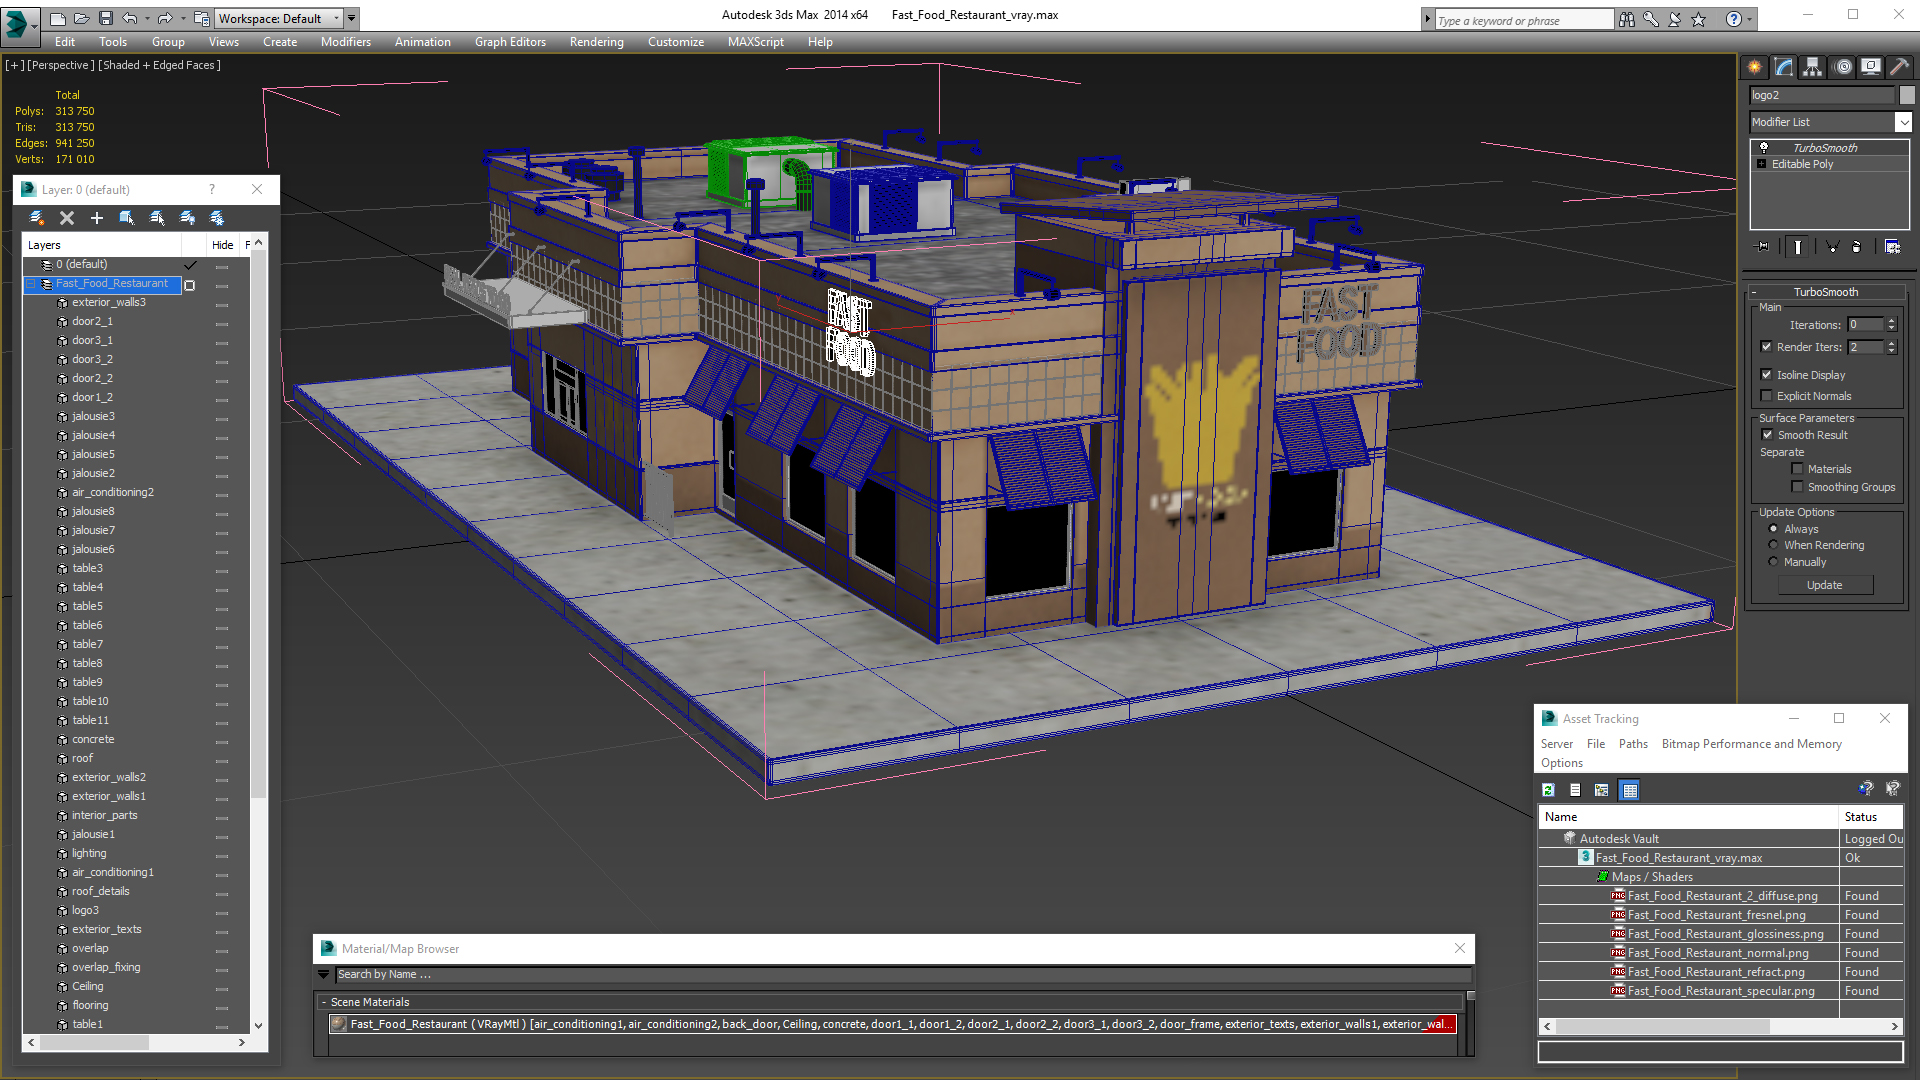
Task: Select When Rendering update option
Action: tap(1773, 545)
